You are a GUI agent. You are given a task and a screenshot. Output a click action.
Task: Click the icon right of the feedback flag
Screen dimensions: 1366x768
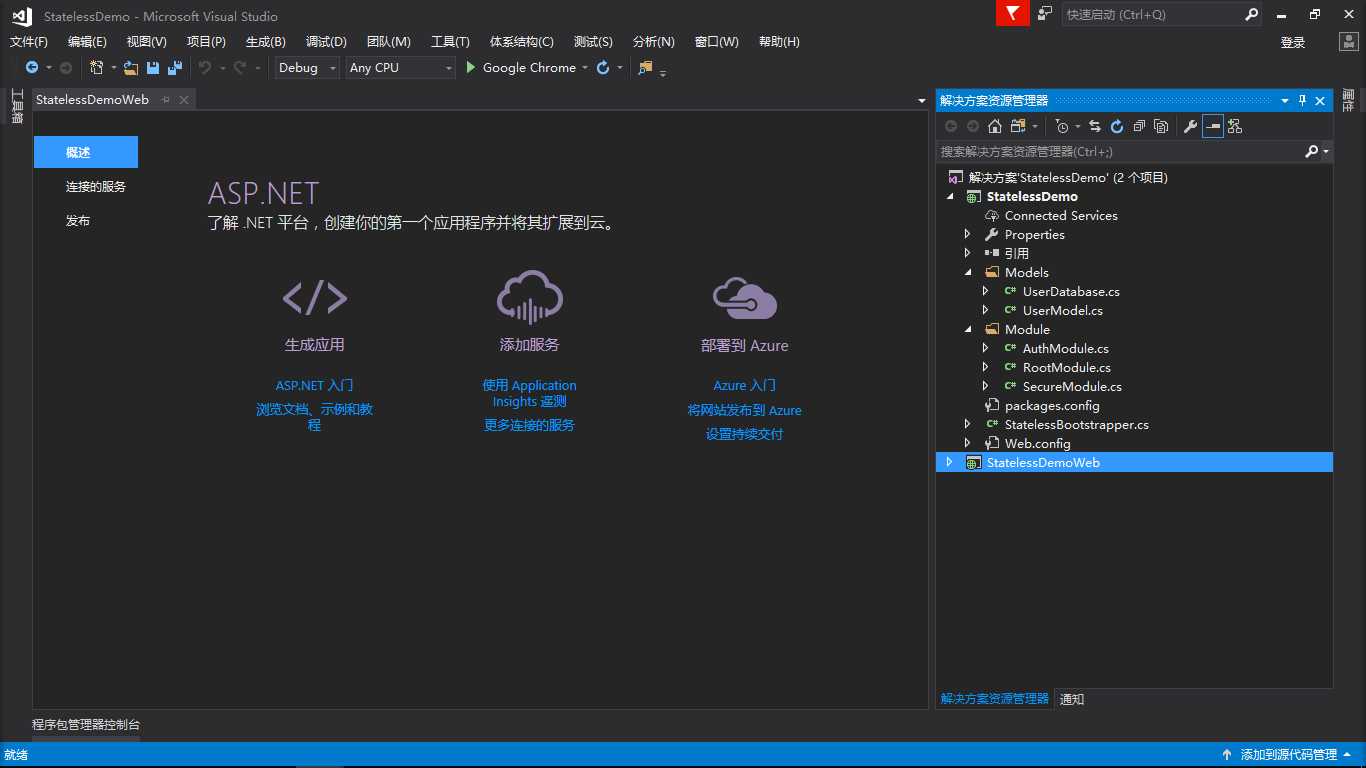[1045, 13]
